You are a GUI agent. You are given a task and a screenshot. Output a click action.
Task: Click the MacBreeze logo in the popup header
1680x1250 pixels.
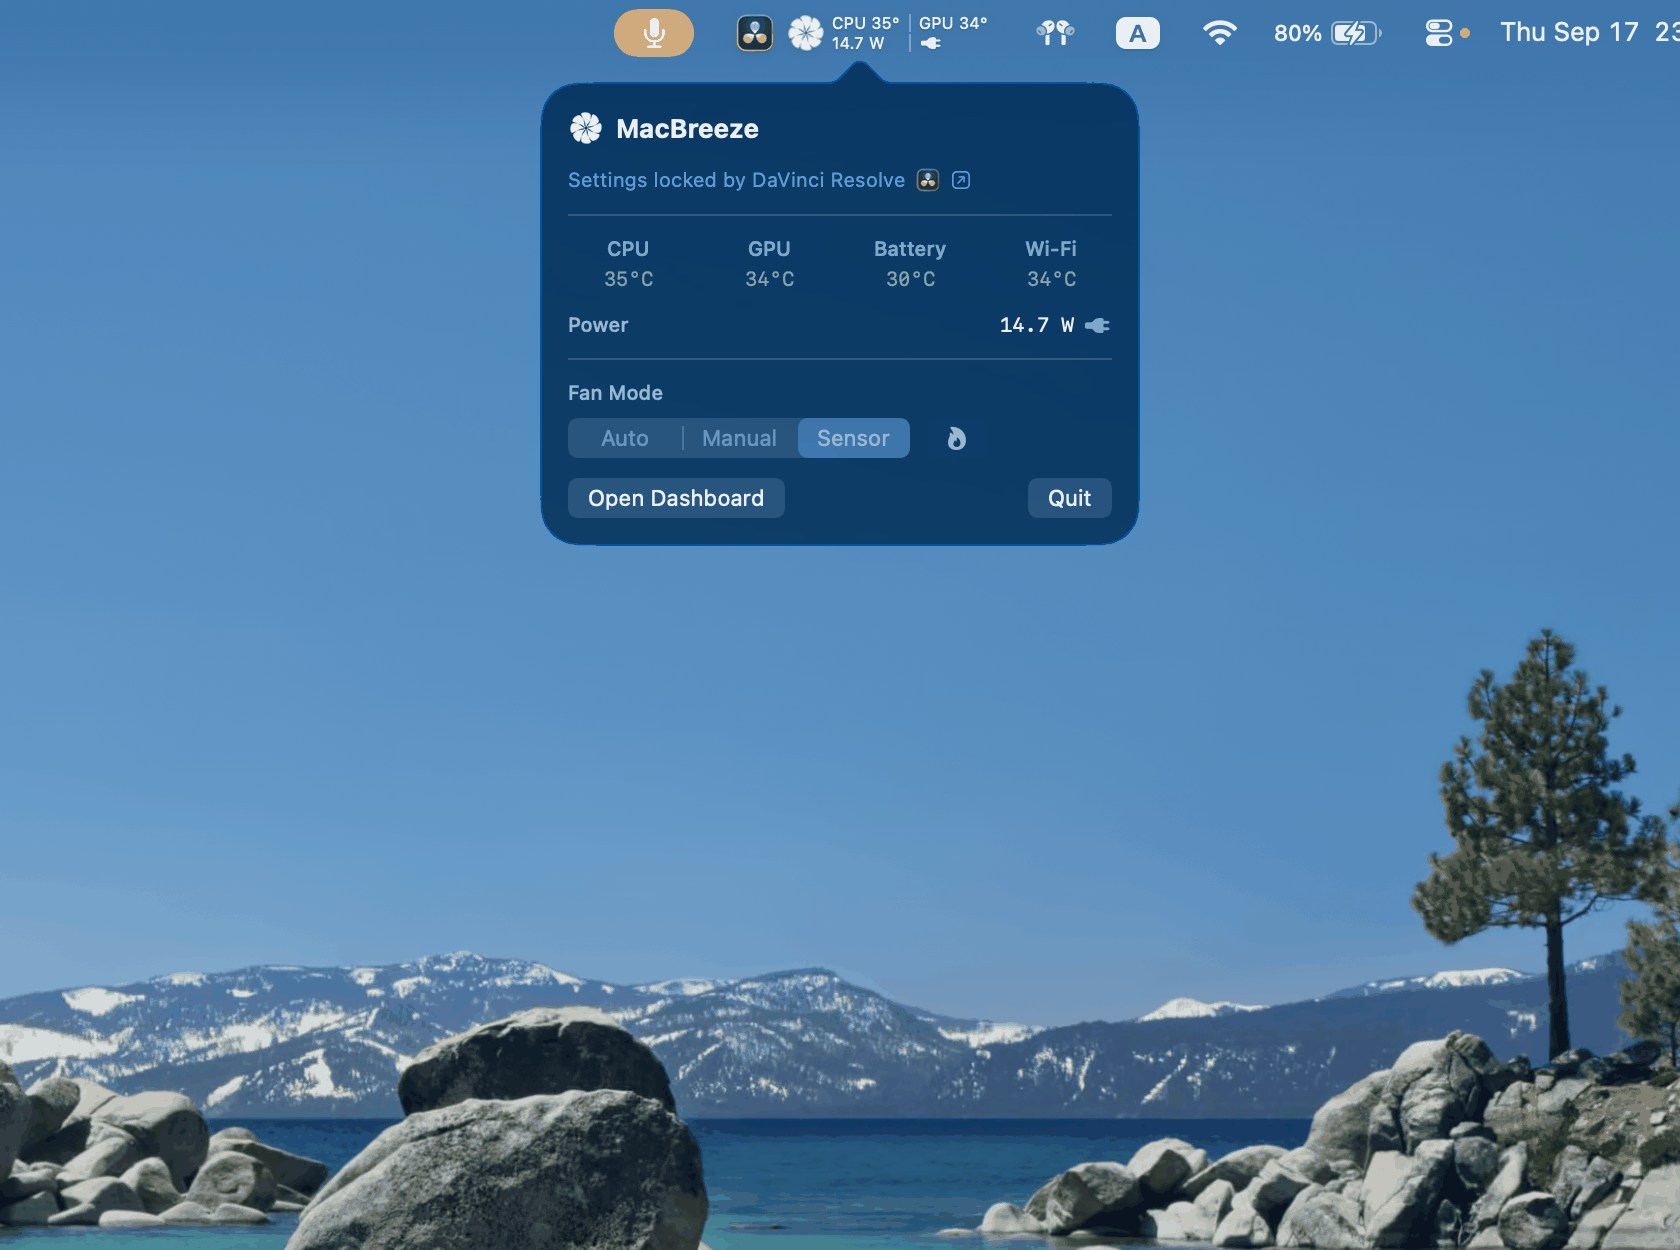click(586, 128)
